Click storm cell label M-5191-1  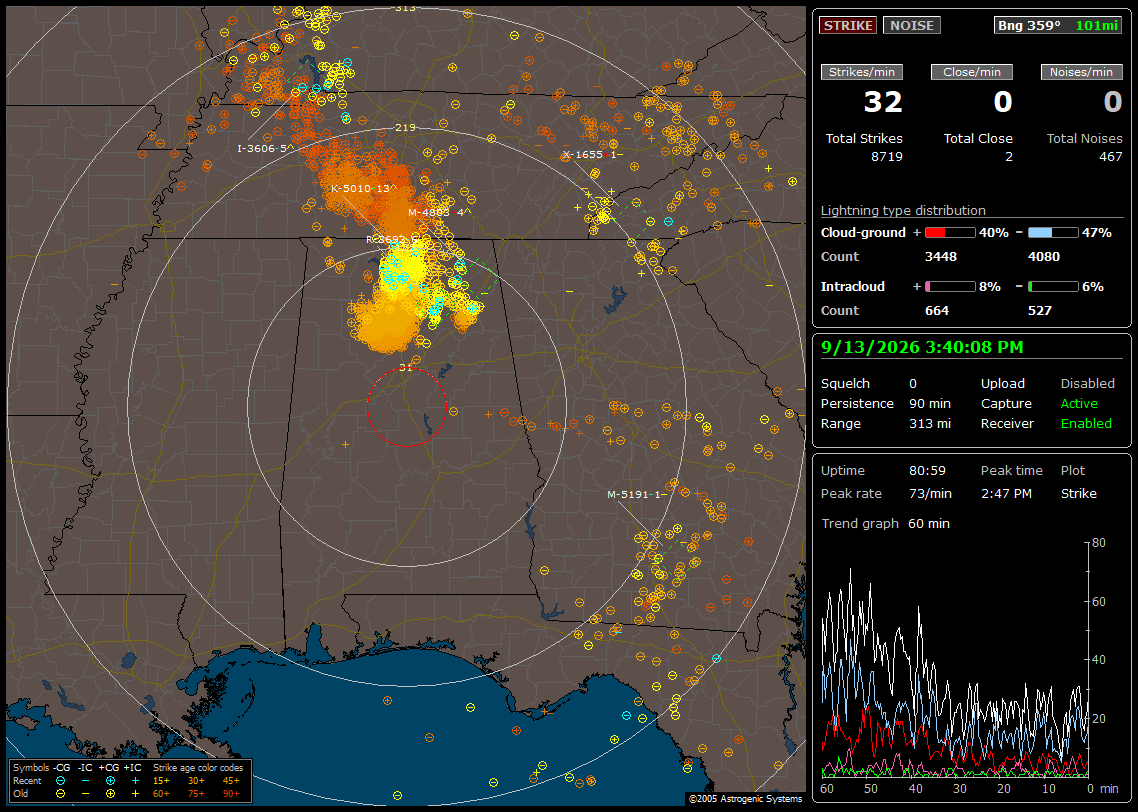tap(636, 494)
